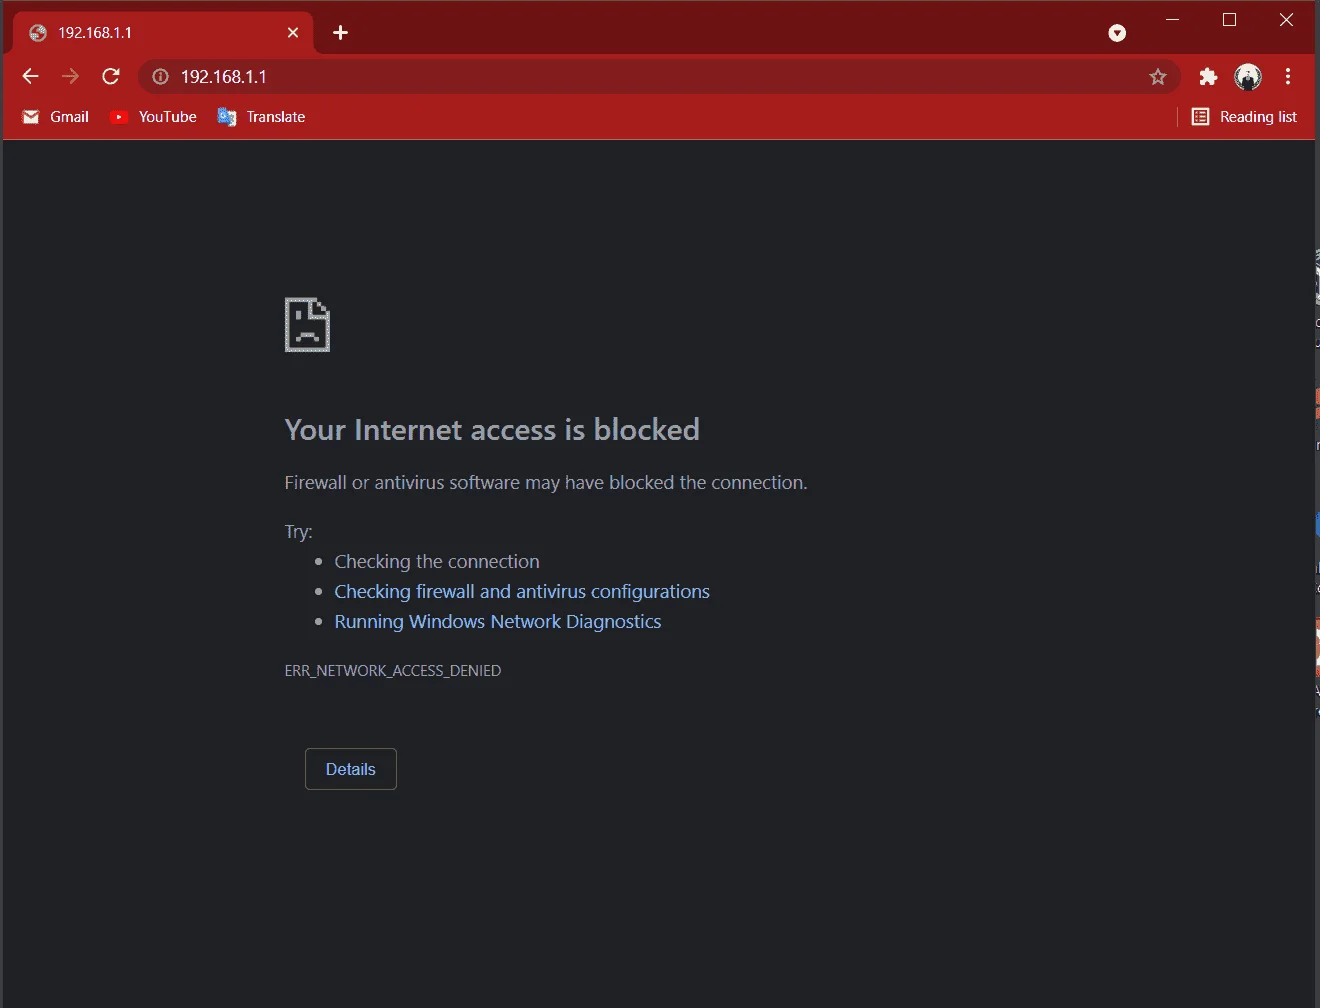Open Chrome's three-dot menu
This screenshot has height=1008, width=1320.
click(1288, 77)
